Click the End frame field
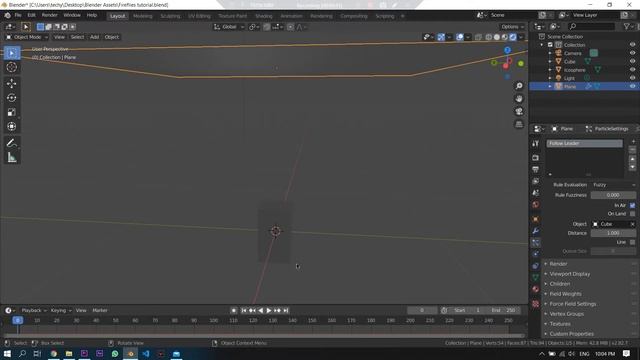Screen dimensions: 640x360 504,311
